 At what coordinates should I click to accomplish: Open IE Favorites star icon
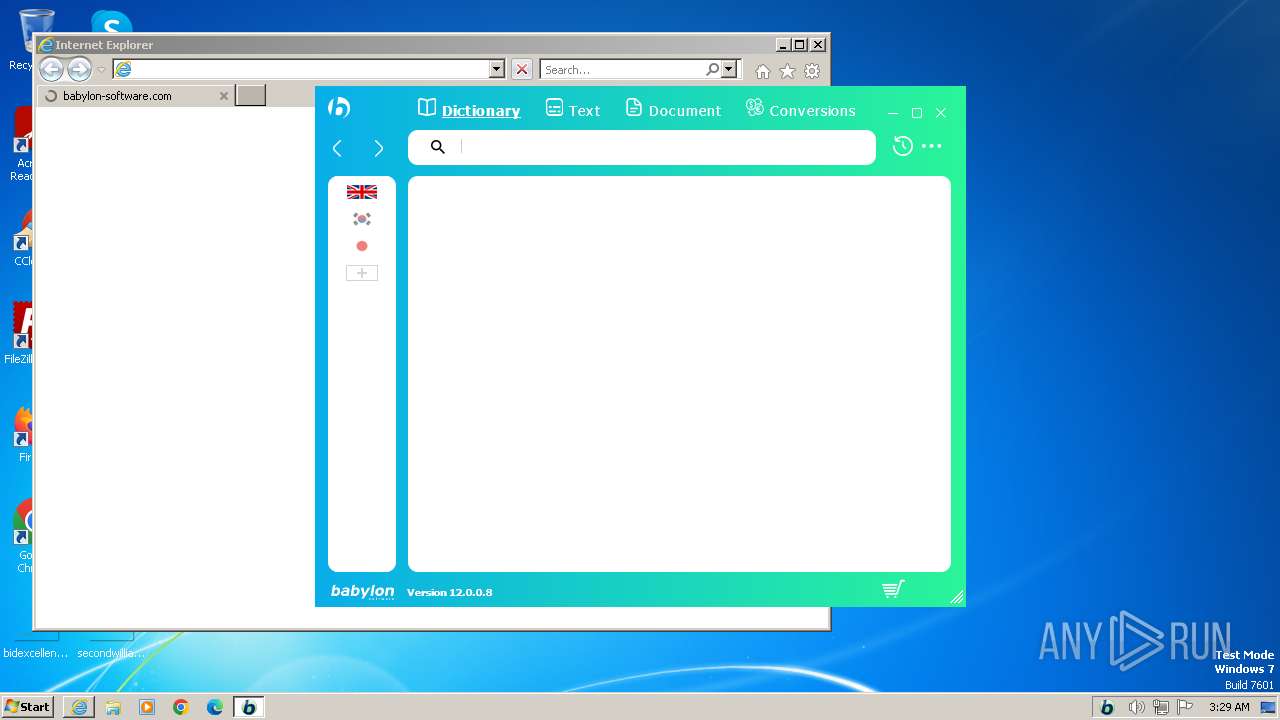(x=787, y=71)
